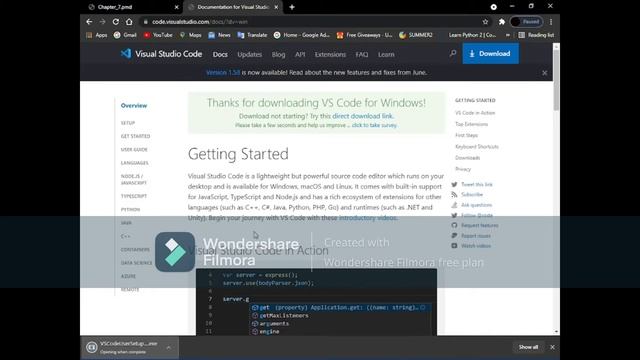Expand the PYTHON sidebar section
Screen dimensions: 640x360
pyautogui.click(x=130, y=209)
